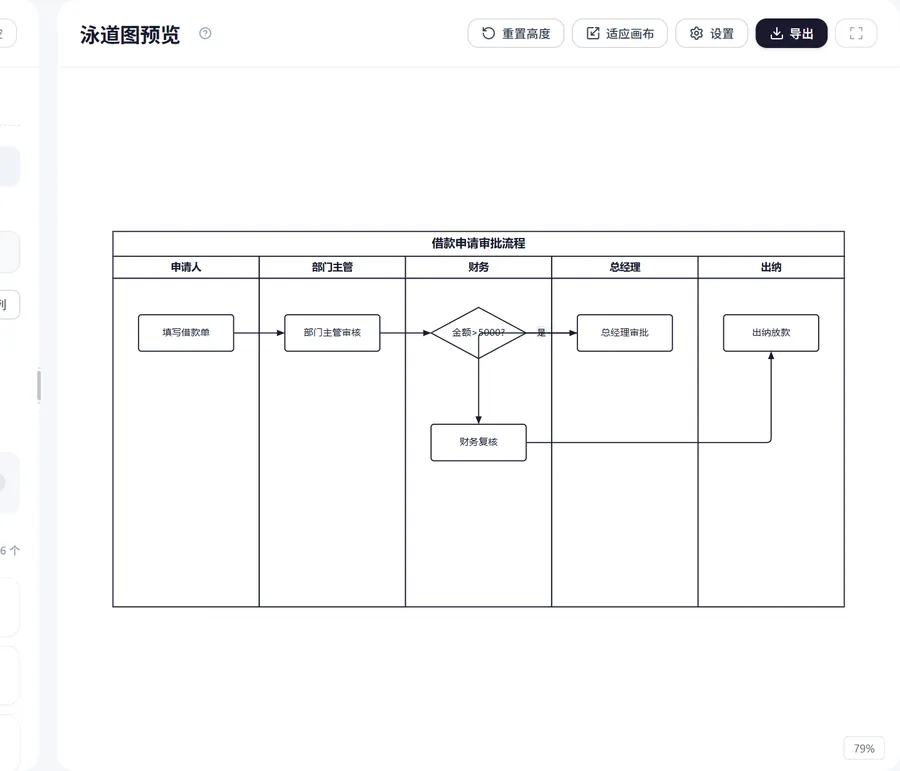
Task: Click the 部门主管审核 process node
Action: 332,332
